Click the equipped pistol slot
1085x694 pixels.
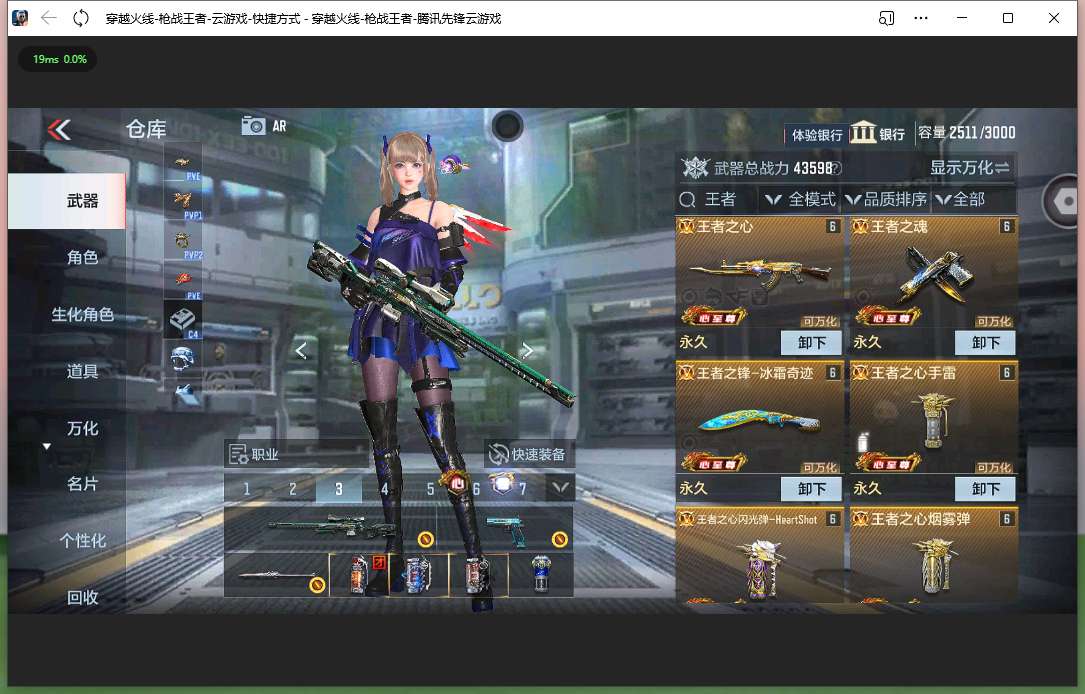coord(506,528)
